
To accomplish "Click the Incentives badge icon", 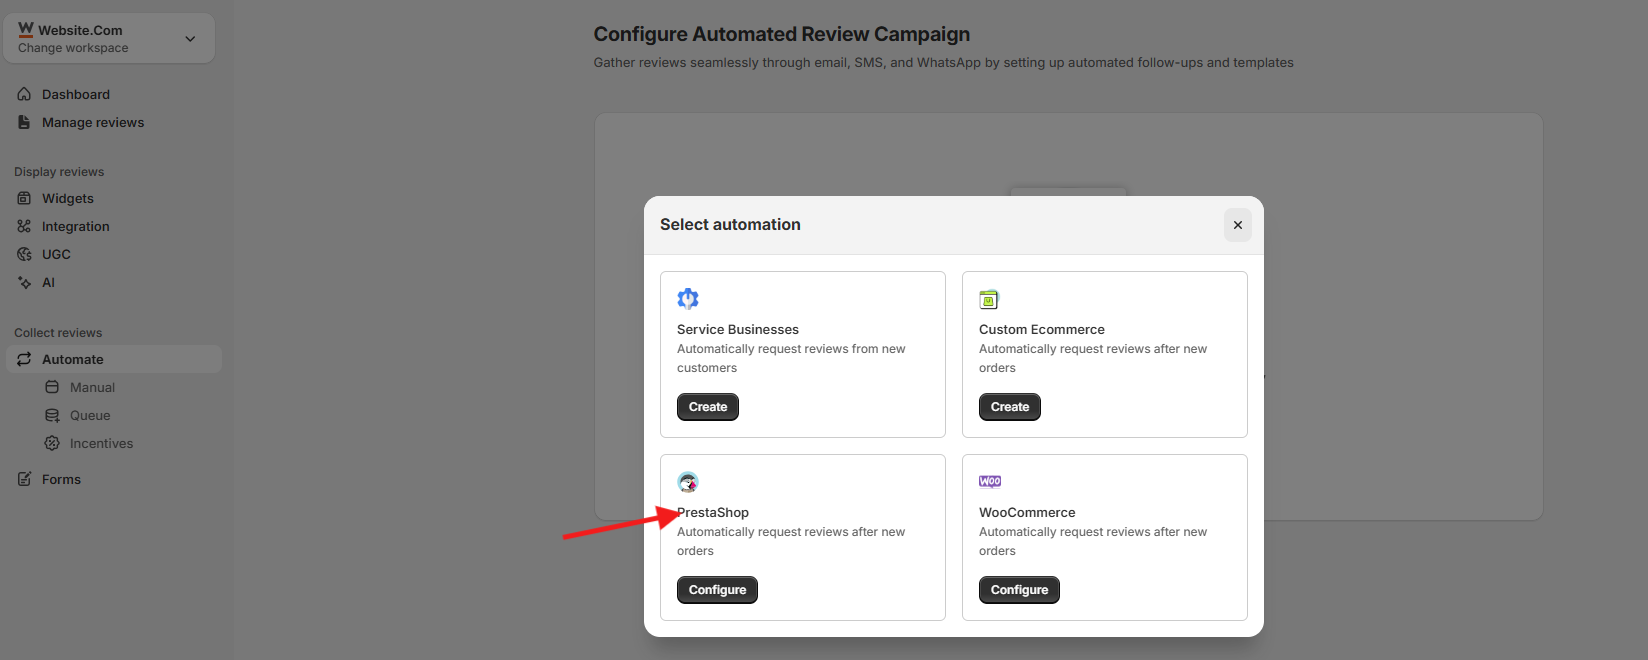I will pyautogui.click(x=52, y=443).
